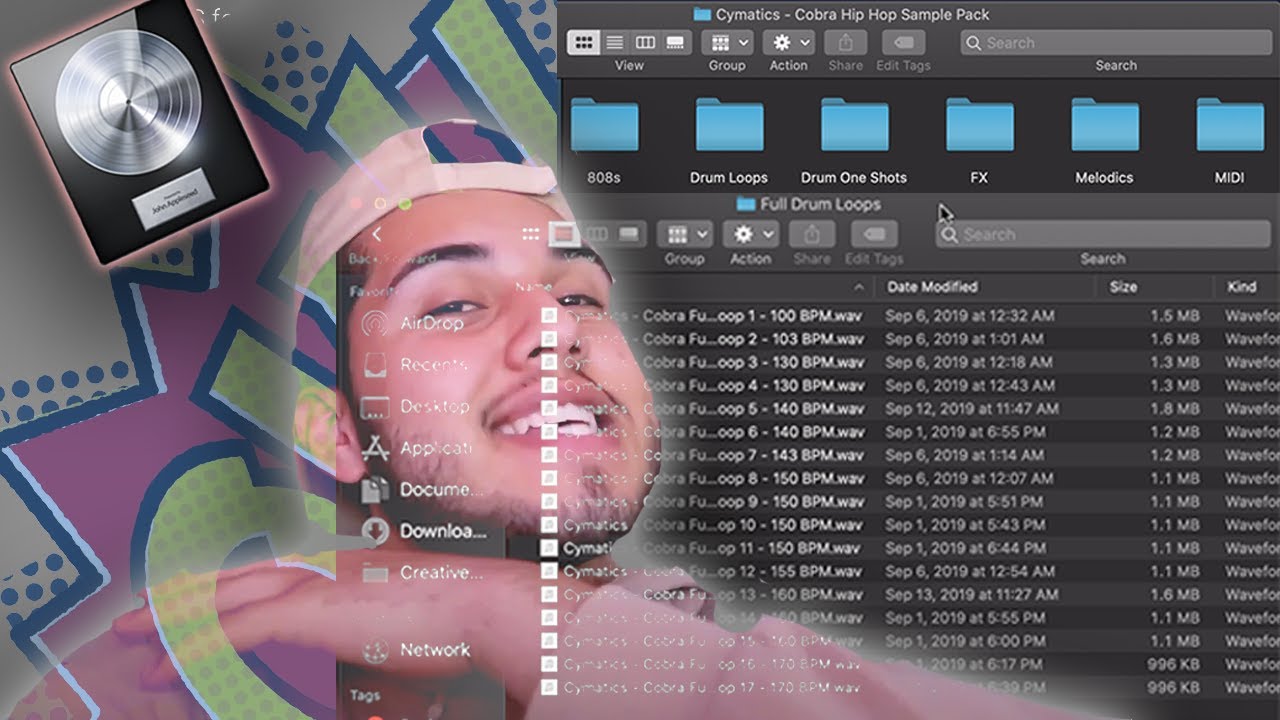Select file Loop 2 - 103 BPM.wav

[703, 339]
